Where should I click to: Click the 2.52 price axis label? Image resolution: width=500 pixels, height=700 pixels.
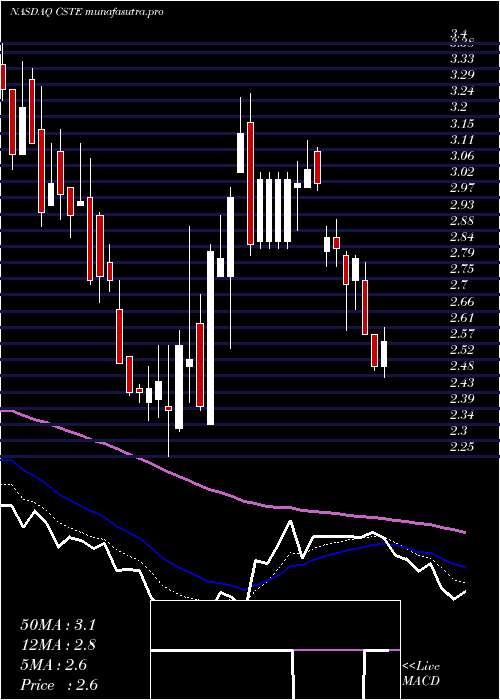coord(462,350)
